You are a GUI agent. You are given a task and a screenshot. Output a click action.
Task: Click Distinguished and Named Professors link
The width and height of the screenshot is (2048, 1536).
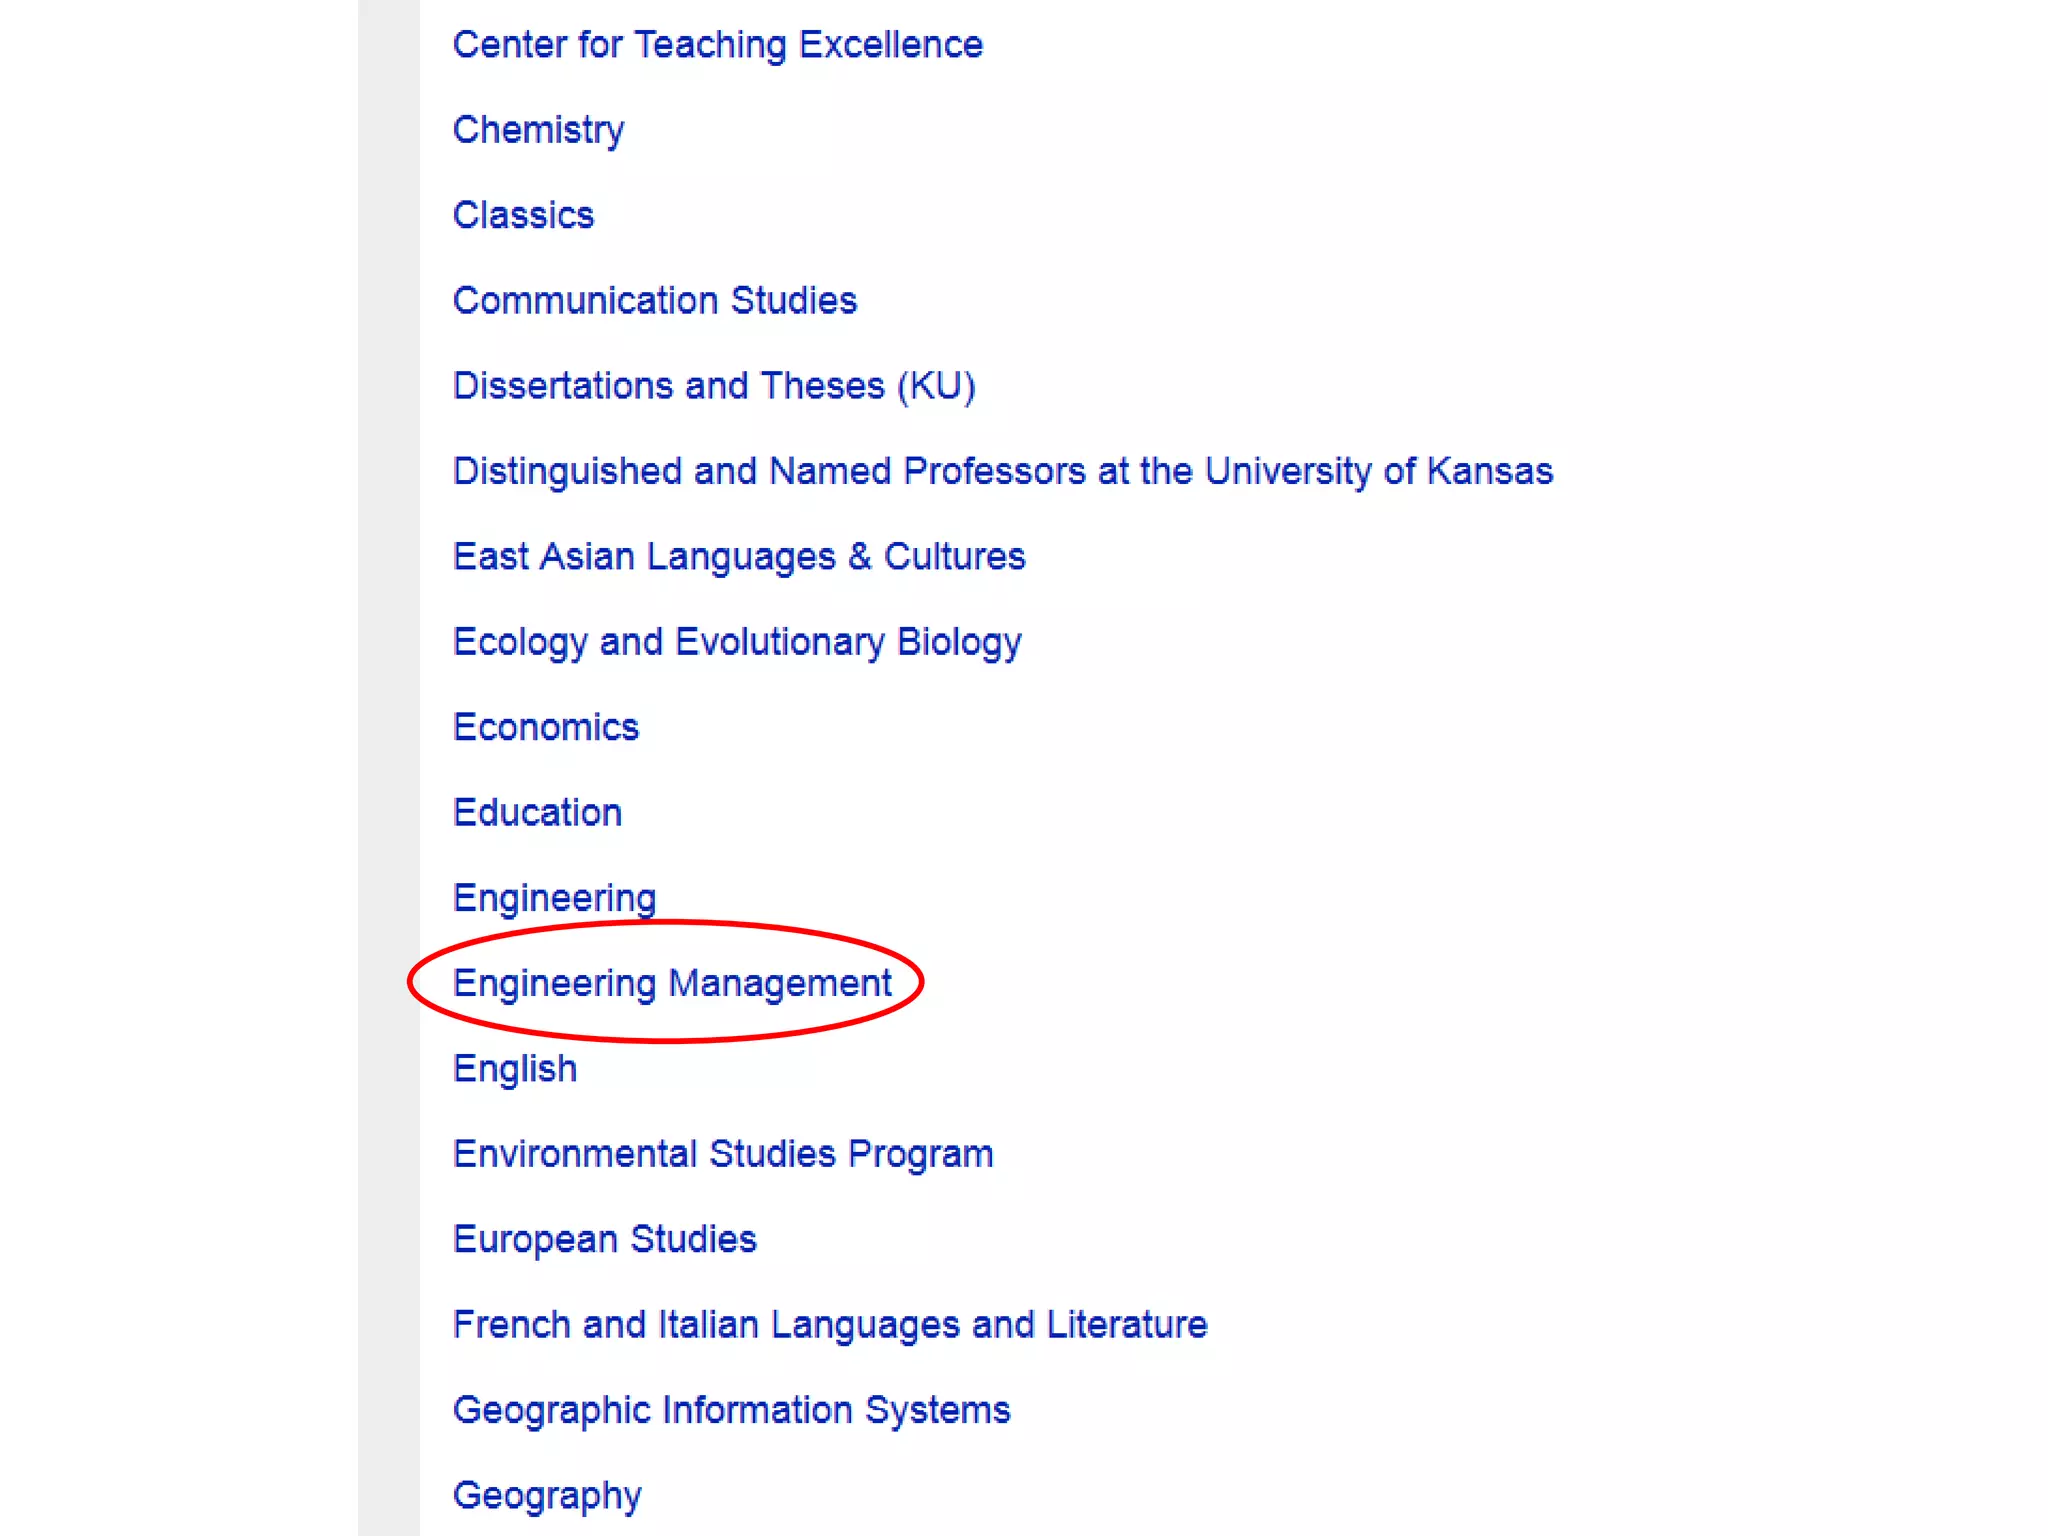[1002, 471]
